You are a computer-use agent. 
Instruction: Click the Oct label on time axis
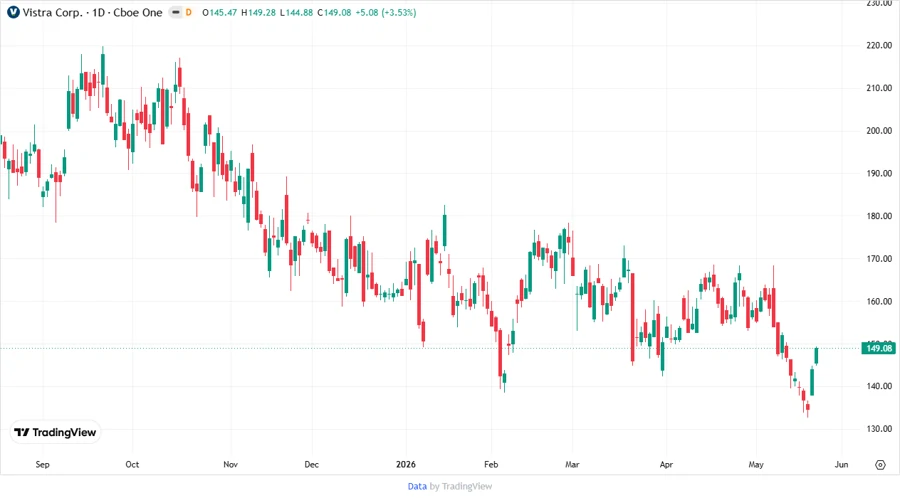(x=132, y=465)
